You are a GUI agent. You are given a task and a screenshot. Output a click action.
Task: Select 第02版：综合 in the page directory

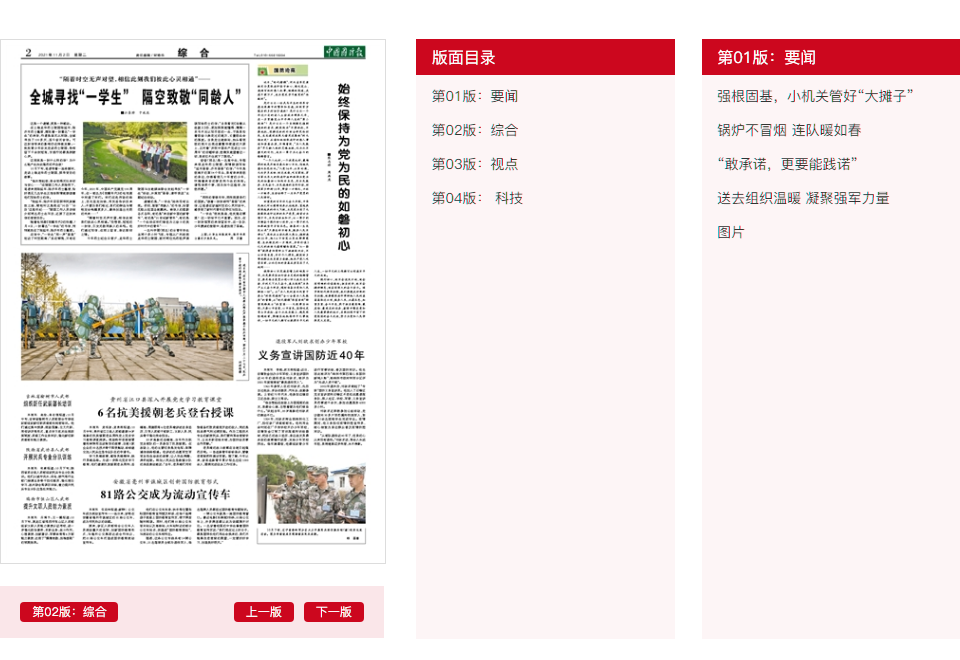point(475,130)
